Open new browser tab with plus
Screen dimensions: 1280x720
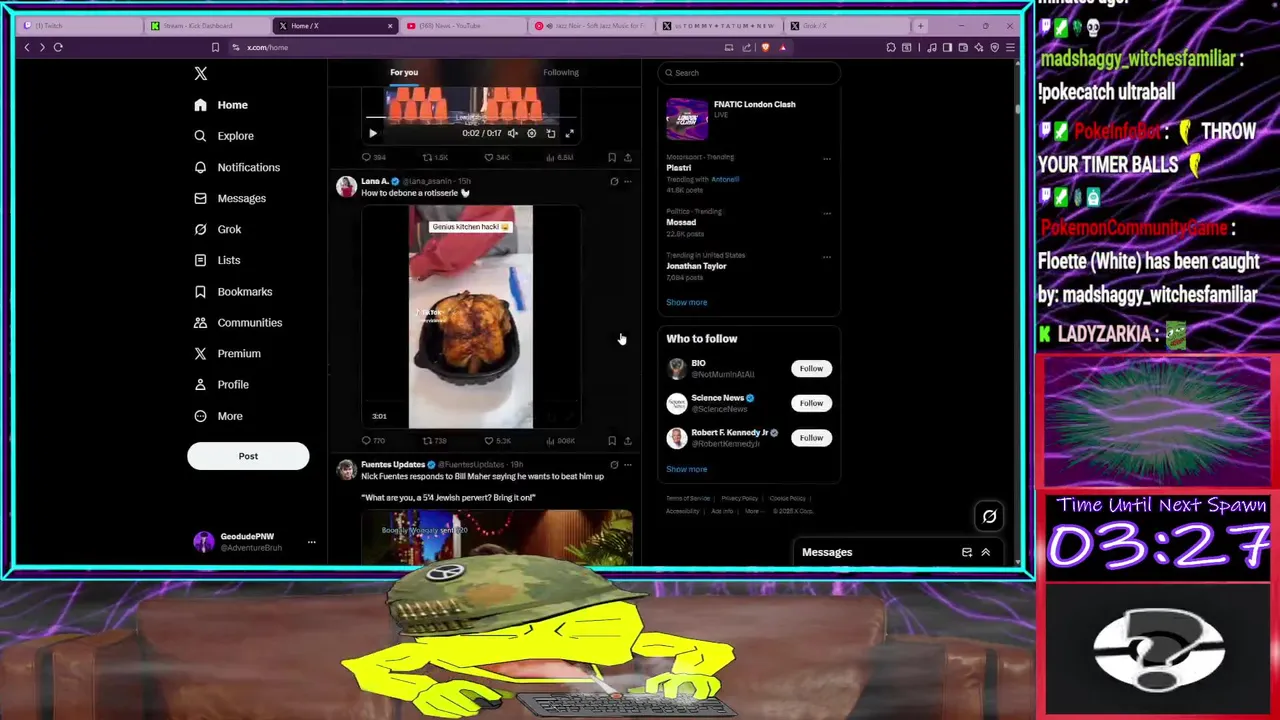921,26
